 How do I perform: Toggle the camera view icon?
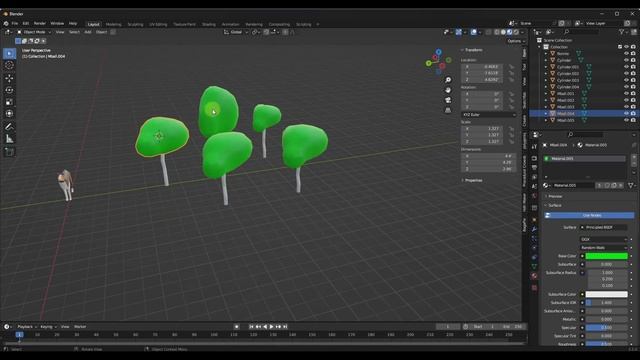[448, 100]
